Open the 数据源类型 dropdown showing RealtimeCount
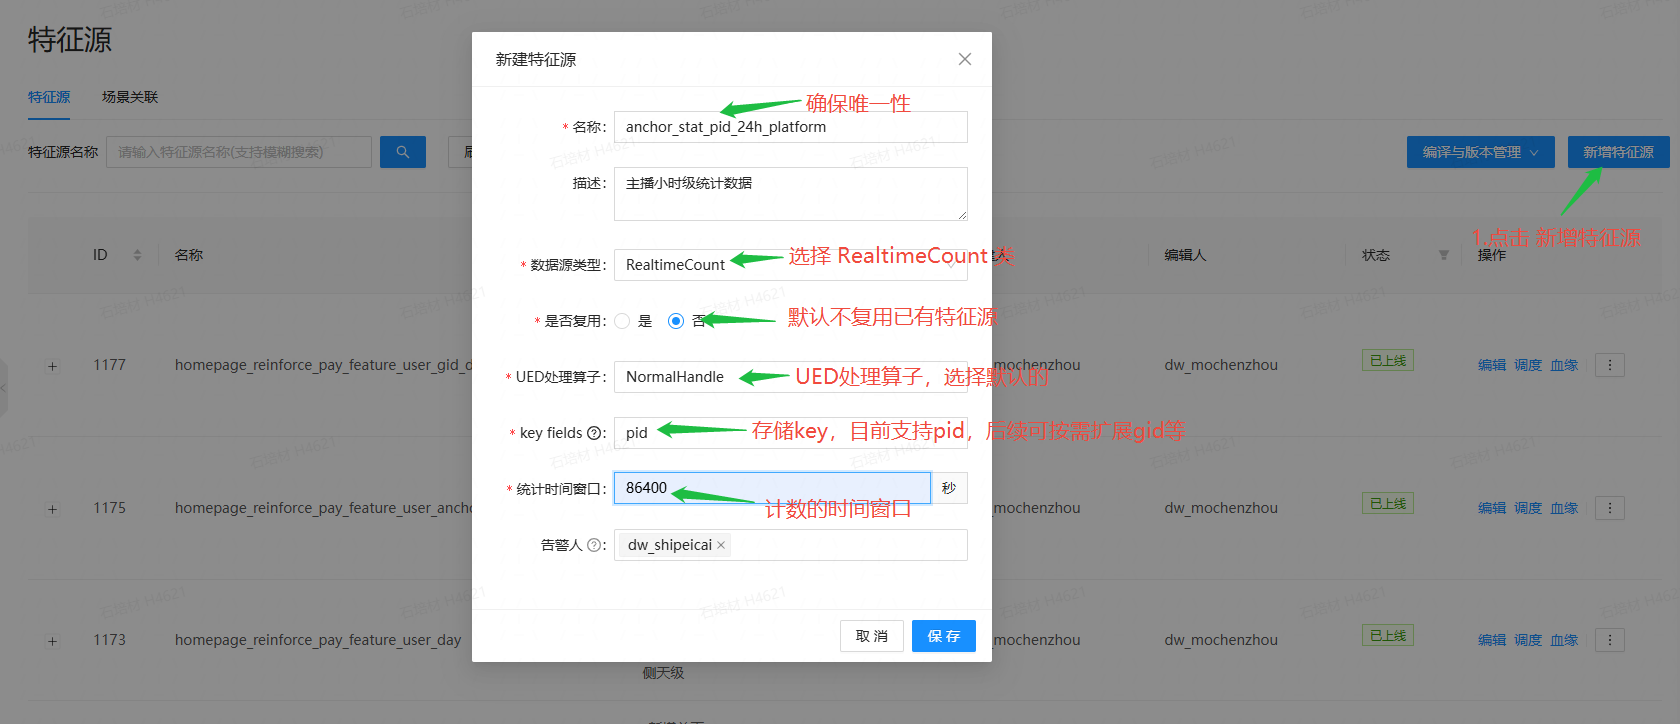Viewport: 1680px width, 724px height. (x=790, y=265)
